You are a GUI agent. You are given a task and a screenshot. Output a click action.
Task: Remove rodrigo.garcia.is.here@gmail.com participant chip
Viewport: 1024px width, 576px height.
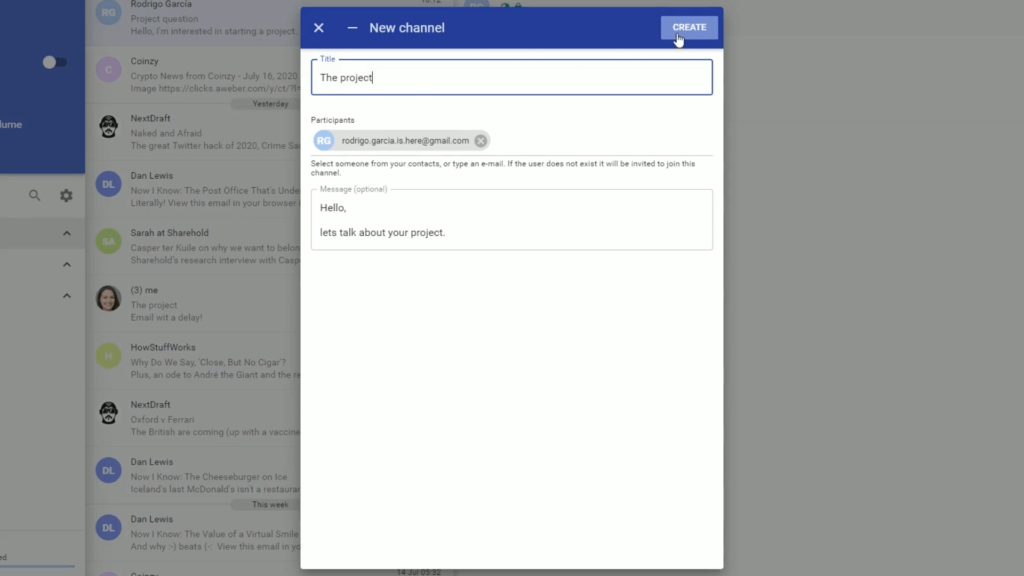(x=481, y=141)
